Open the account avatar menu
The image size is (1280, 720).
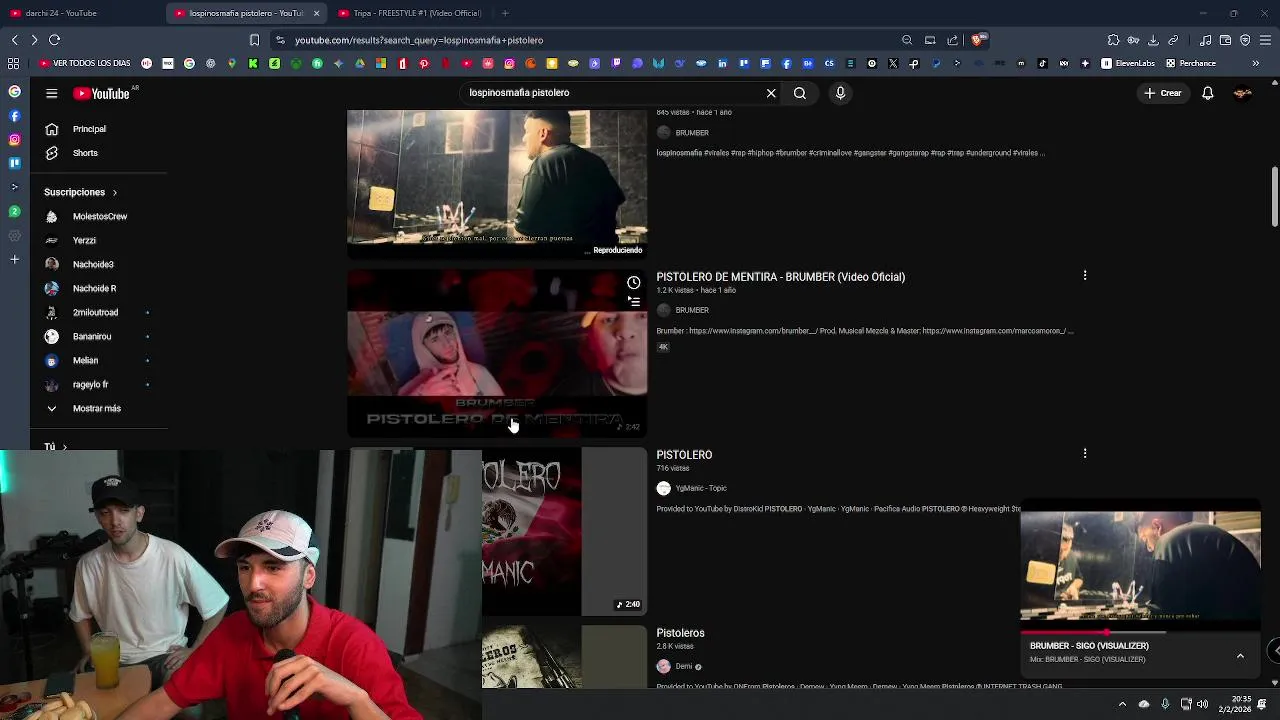coord(1243,93)
